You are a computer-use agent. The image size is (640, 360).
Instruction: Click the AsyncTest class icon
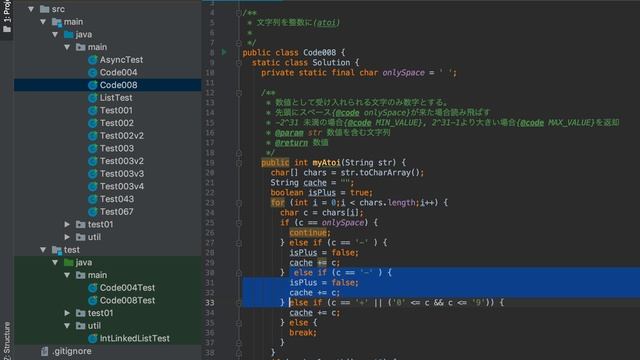point(93,60)
